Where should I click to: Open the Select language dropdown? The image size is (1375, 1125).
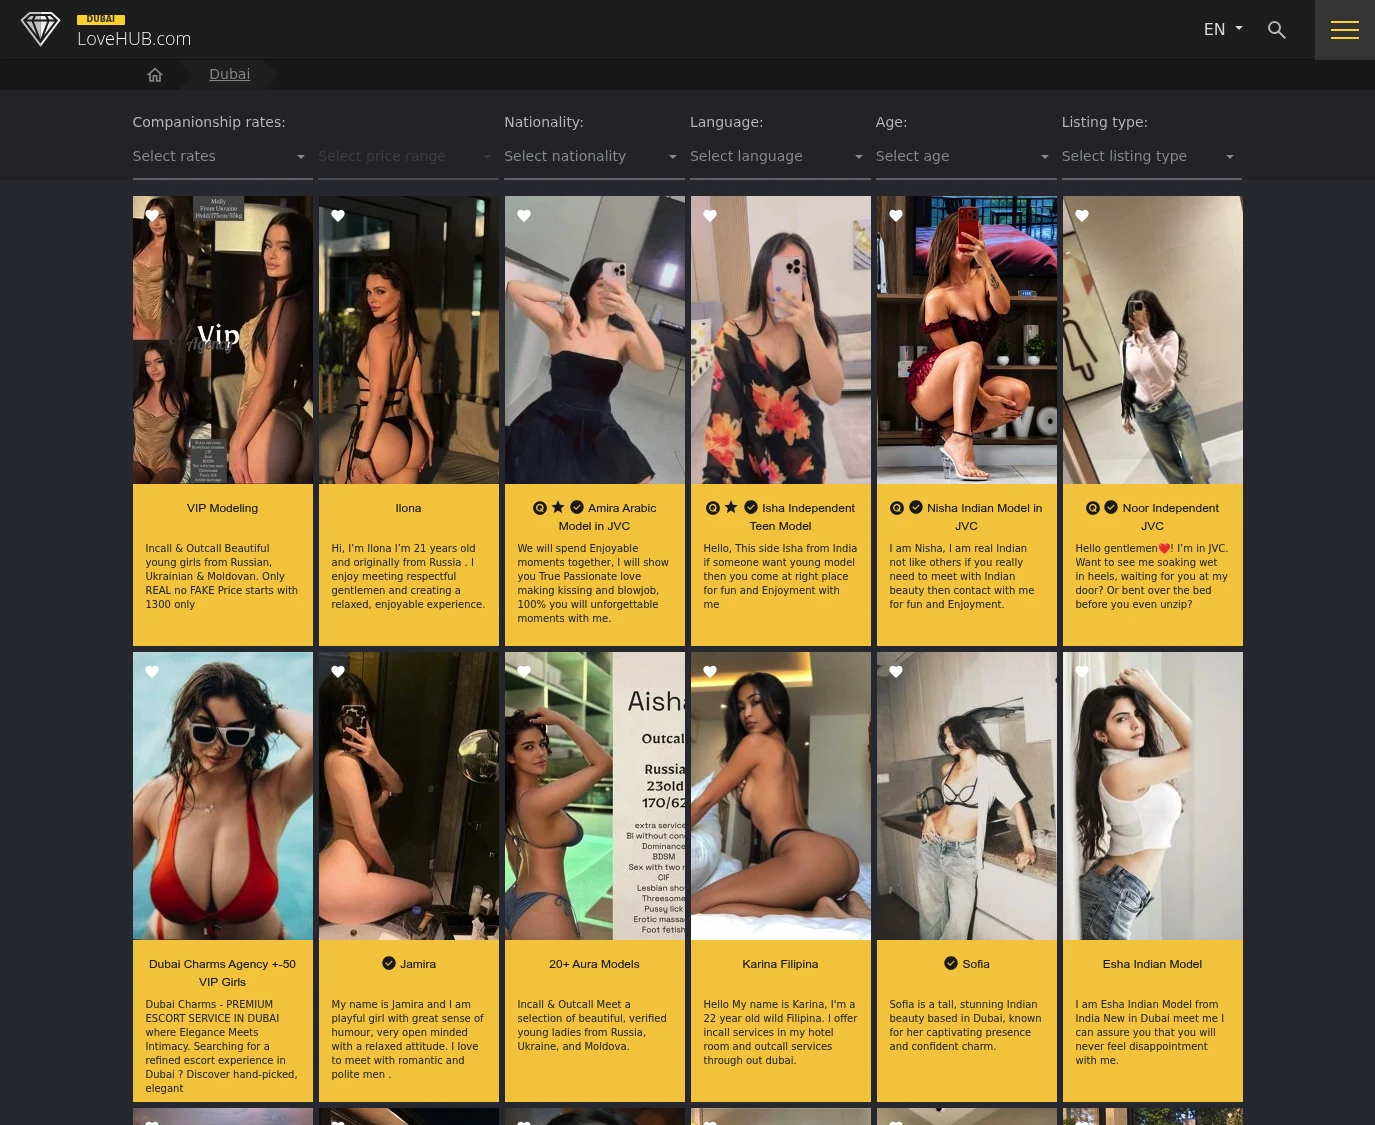780,157
